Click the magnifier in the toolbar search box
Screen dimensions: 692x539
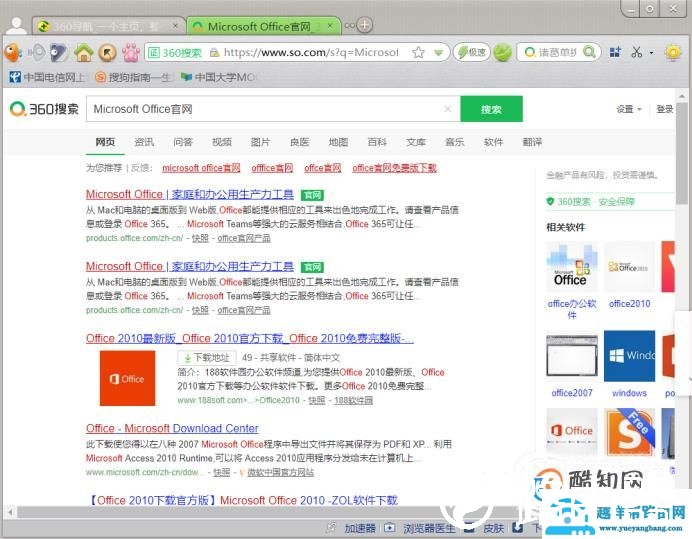tap(589, 53)
